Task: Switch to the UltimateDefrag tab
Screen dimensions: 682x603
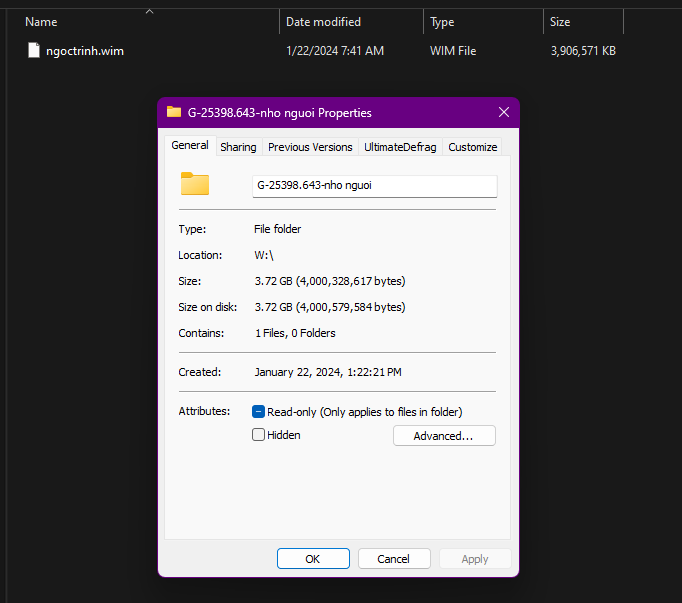Action: pyautogui.click(x=400, y=147)
